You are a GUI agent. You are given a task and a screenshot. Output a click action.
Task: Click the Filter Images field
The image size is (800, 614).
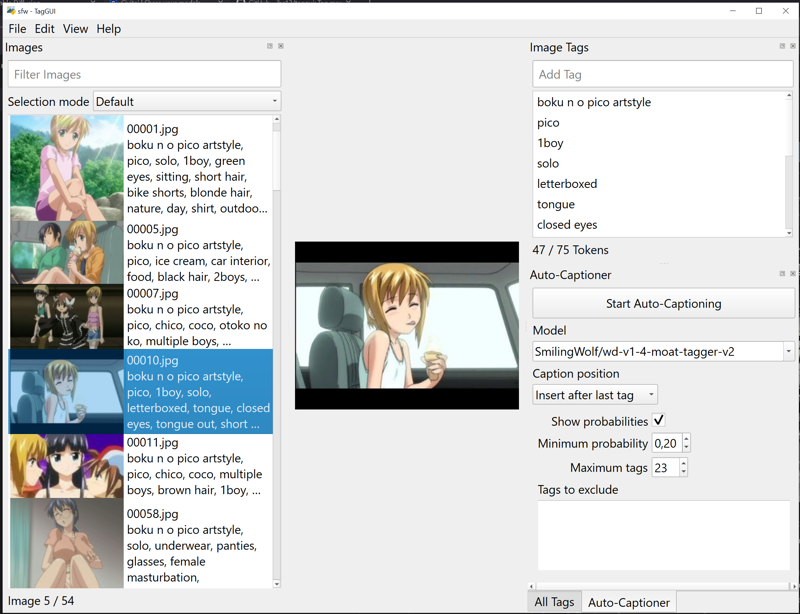pos(144,75)
